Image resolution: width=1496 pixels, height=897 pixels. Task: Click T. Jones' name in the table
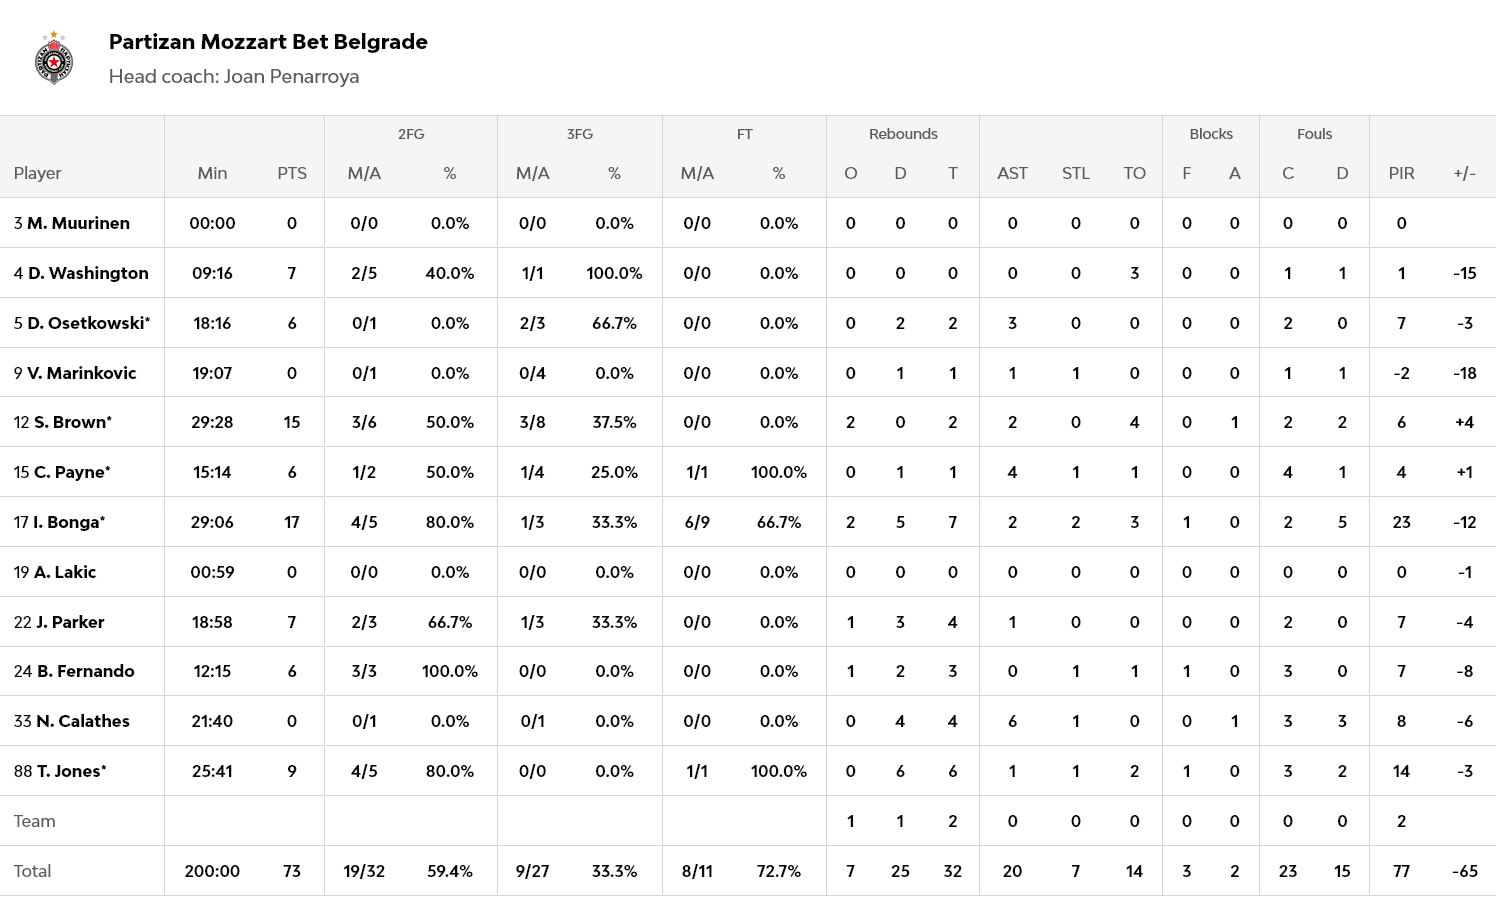pos(71,771)
